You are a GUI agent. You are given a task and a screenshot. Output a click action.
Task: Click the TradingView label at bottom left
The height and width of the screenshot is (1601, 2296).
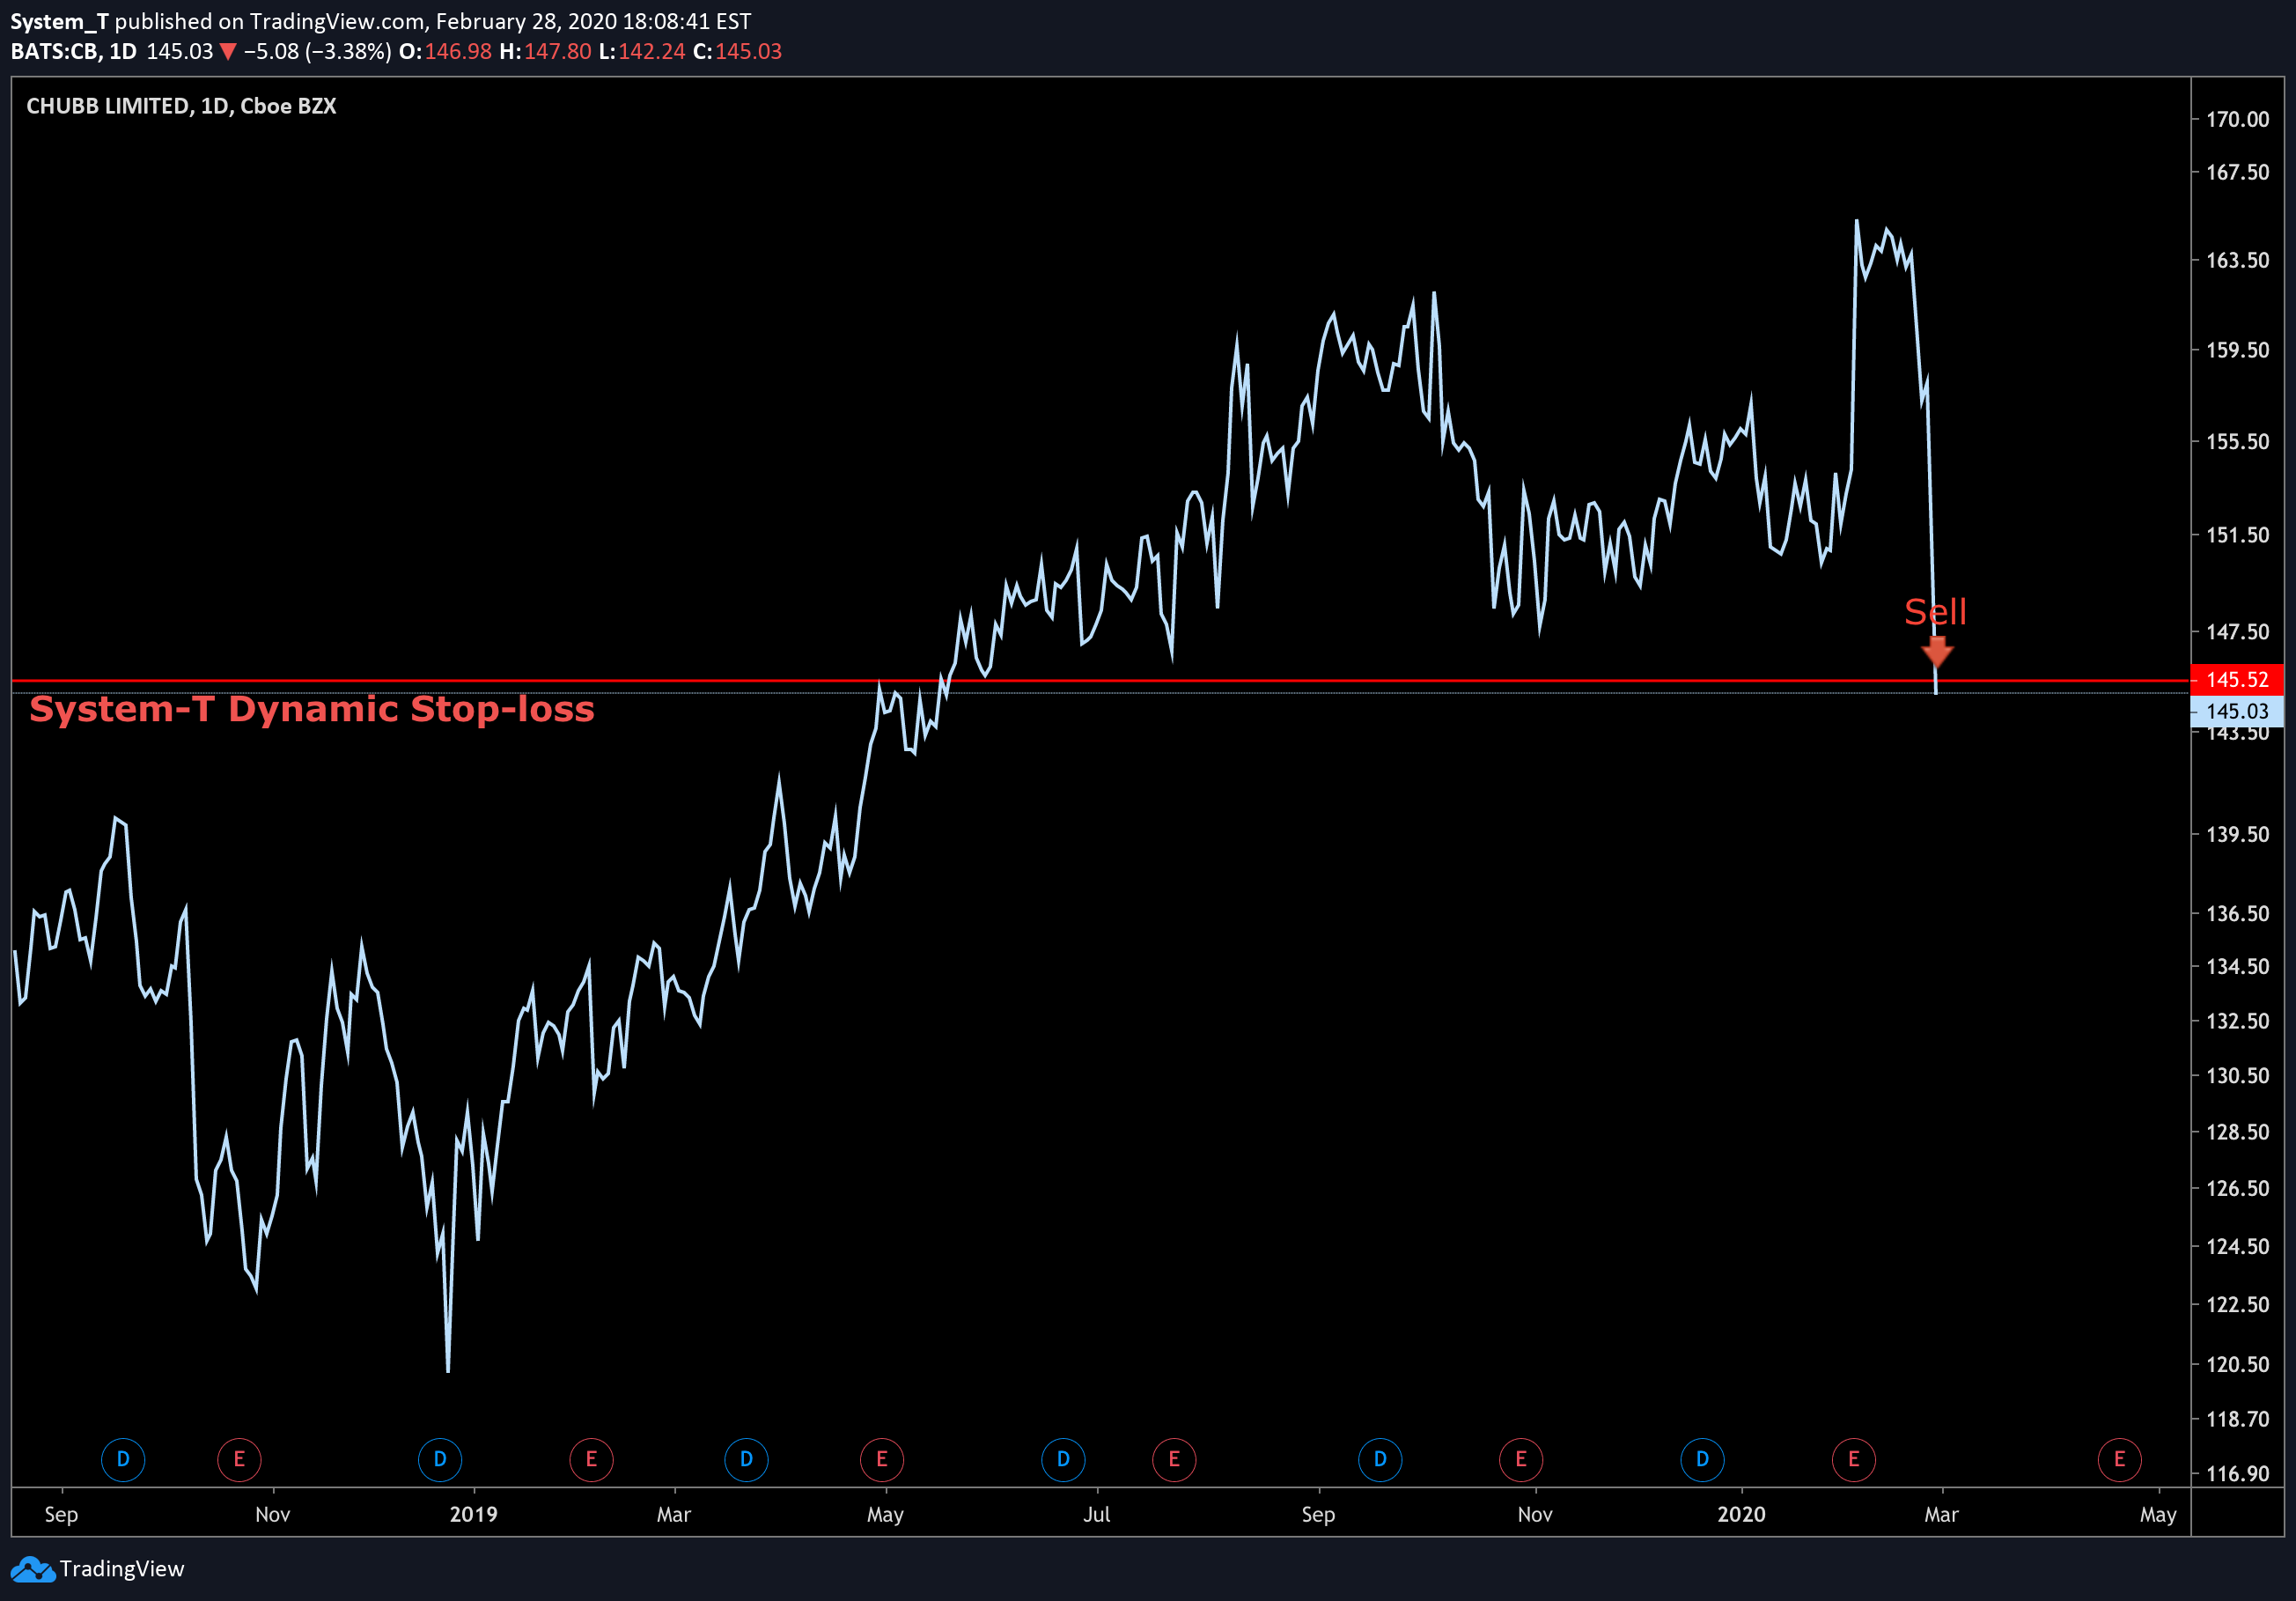coord(122,1569)
